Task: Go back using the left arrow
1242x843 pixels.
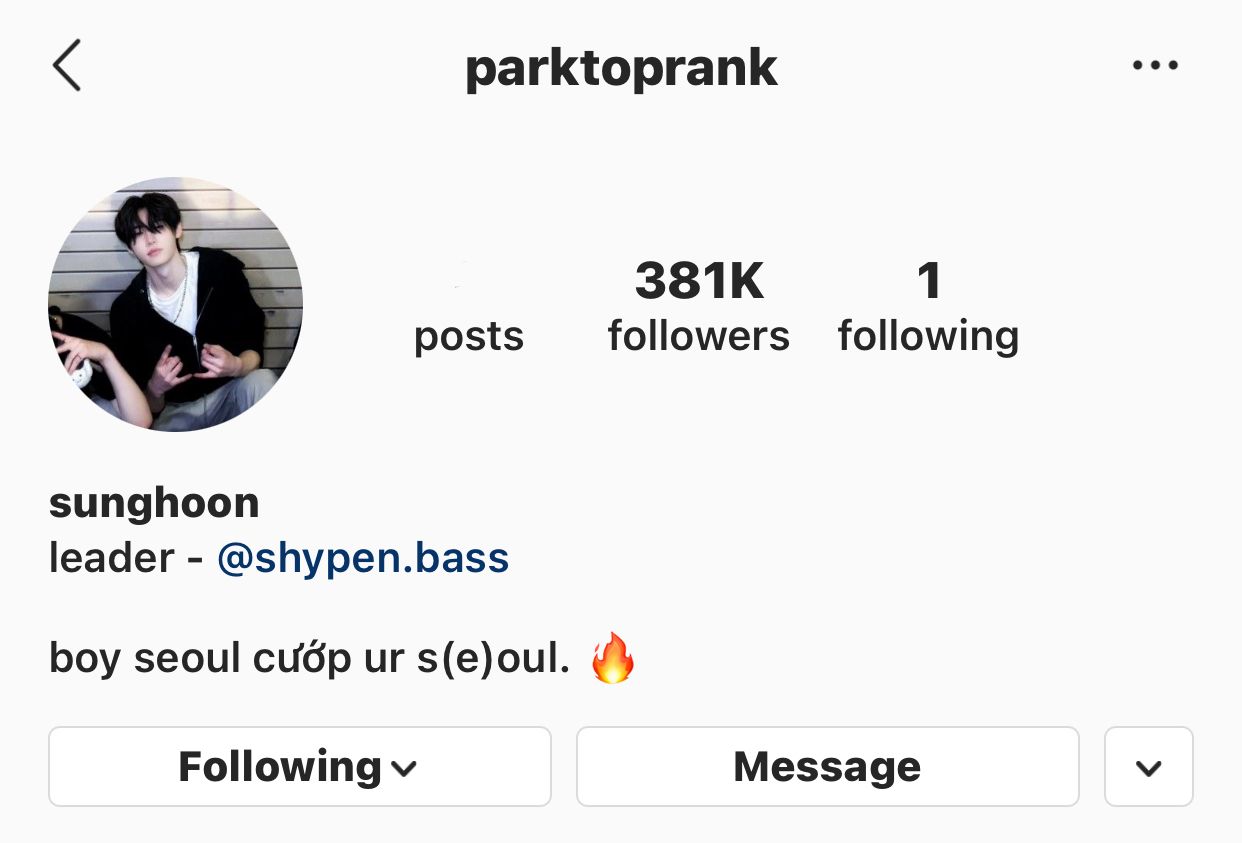Action: click(67, 66)
